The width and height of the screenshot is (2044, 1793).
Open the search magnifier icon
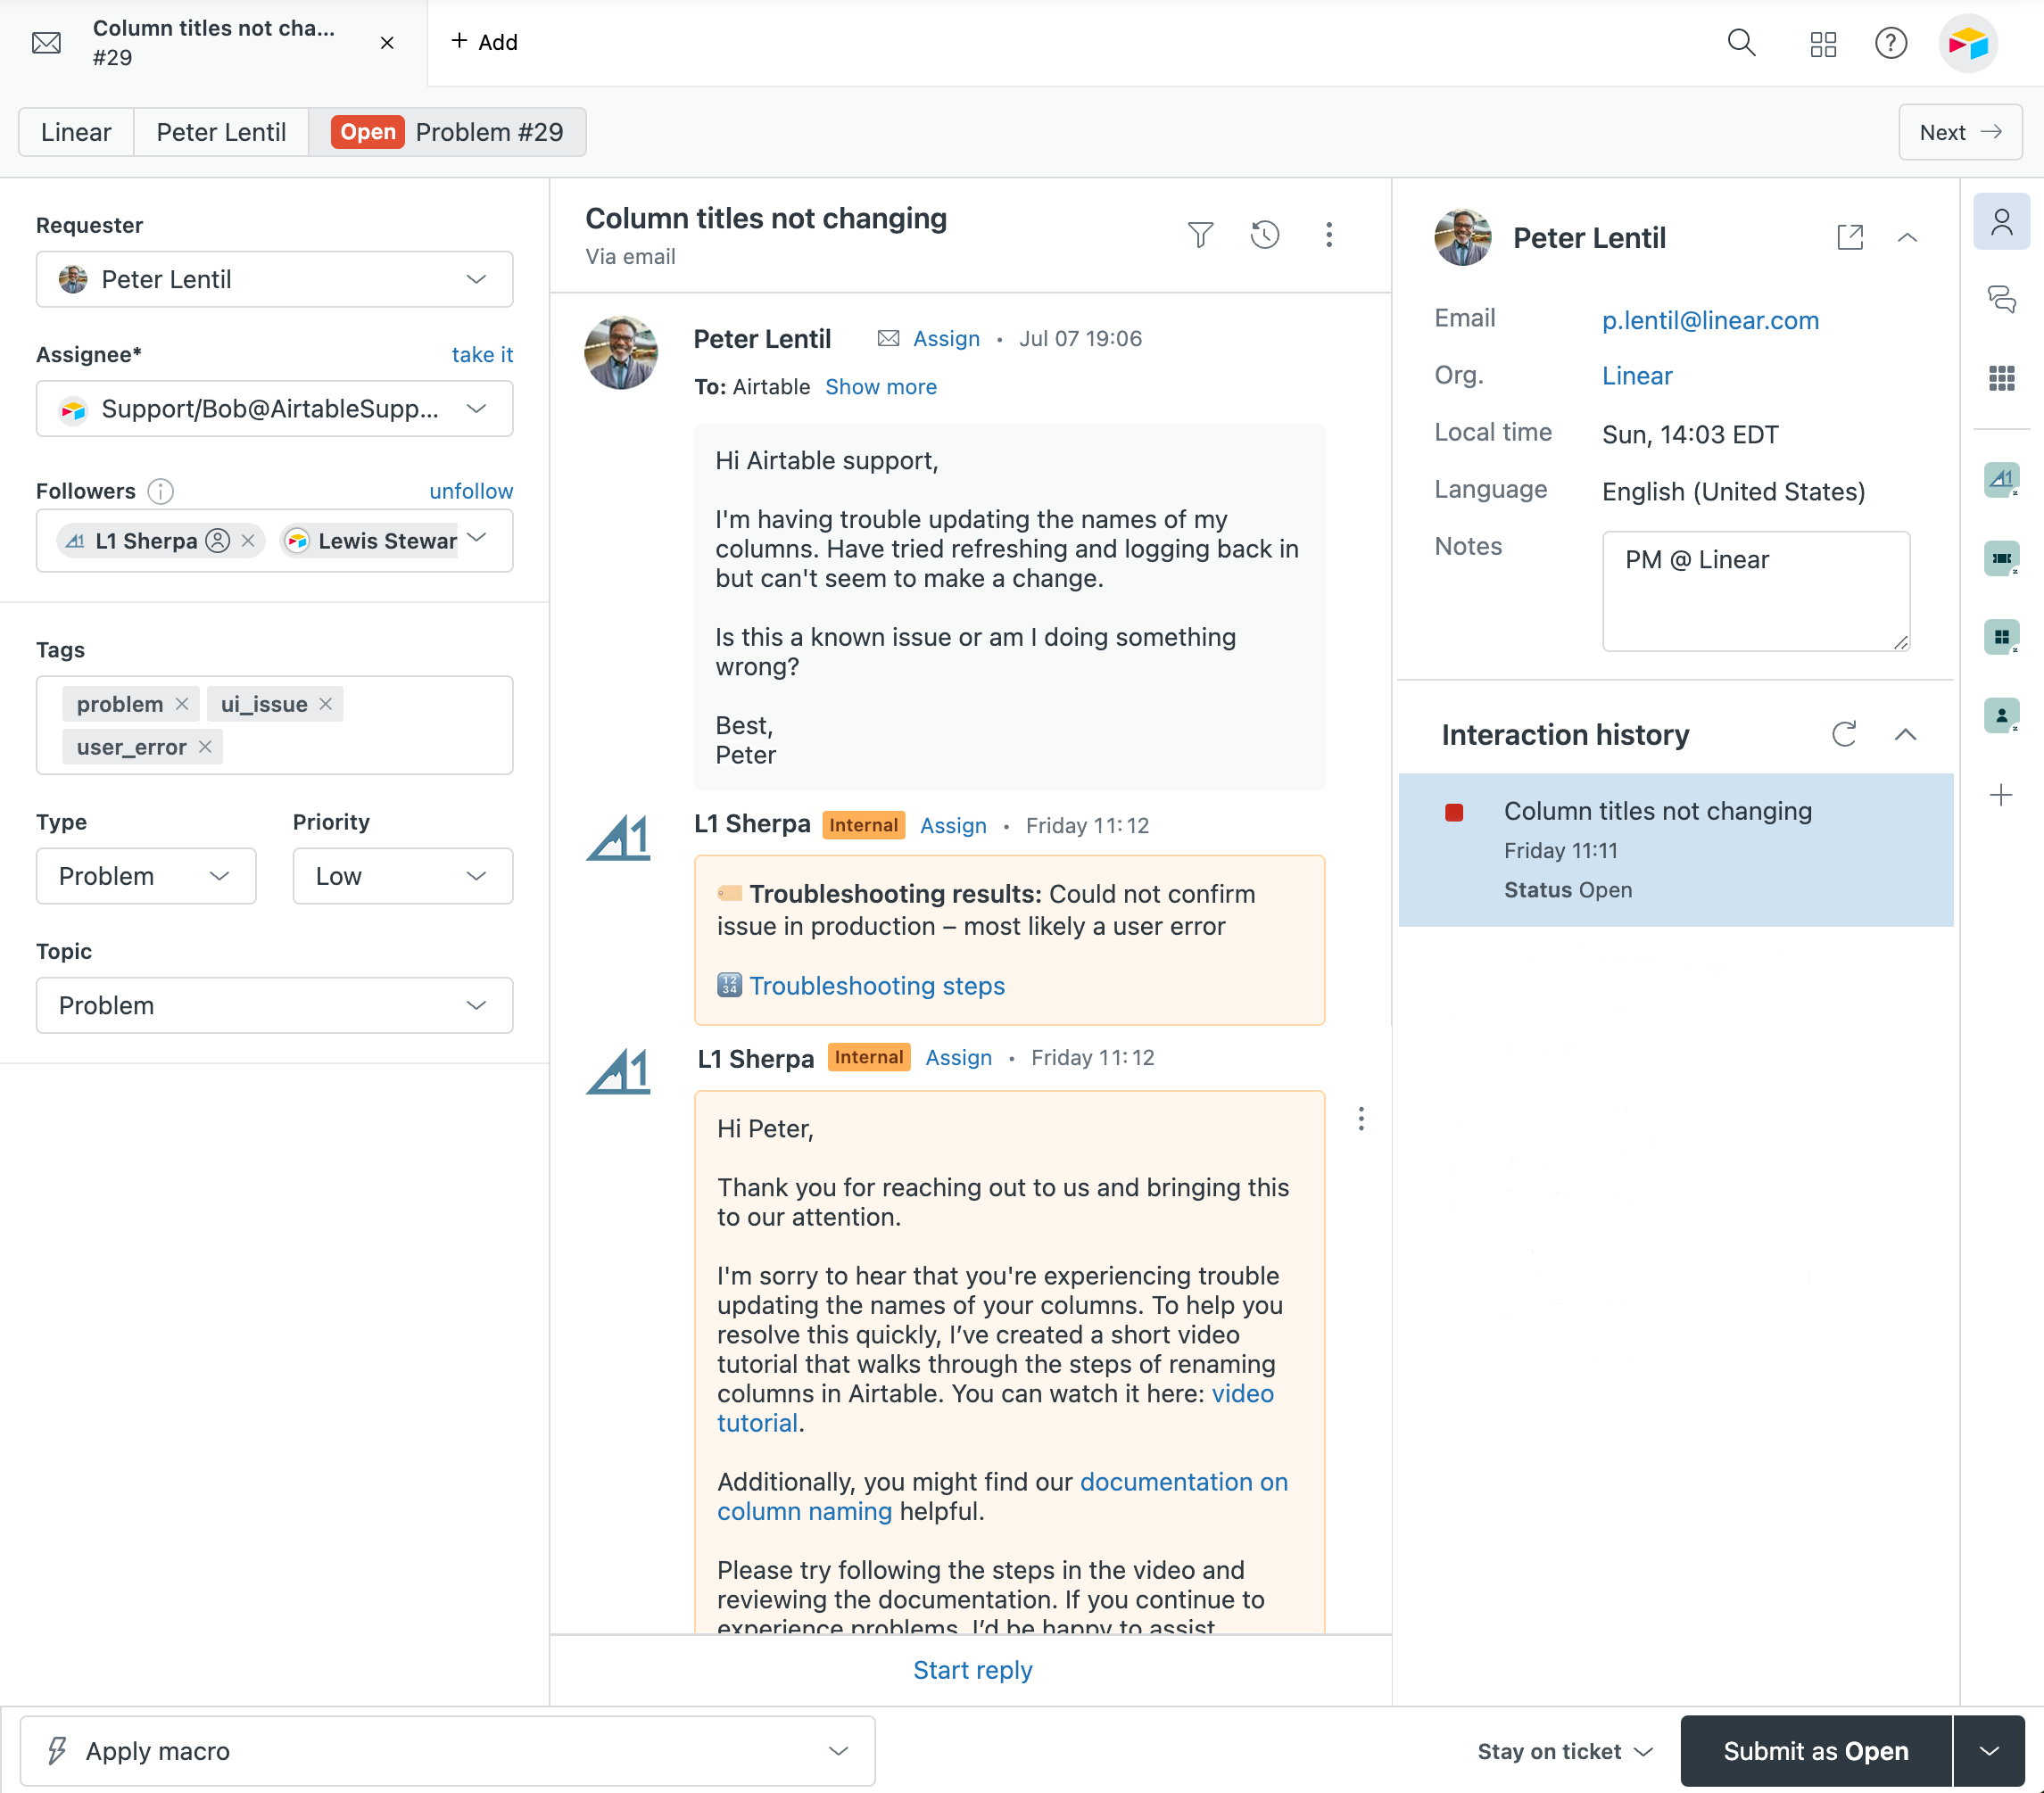coord(1741,43)
